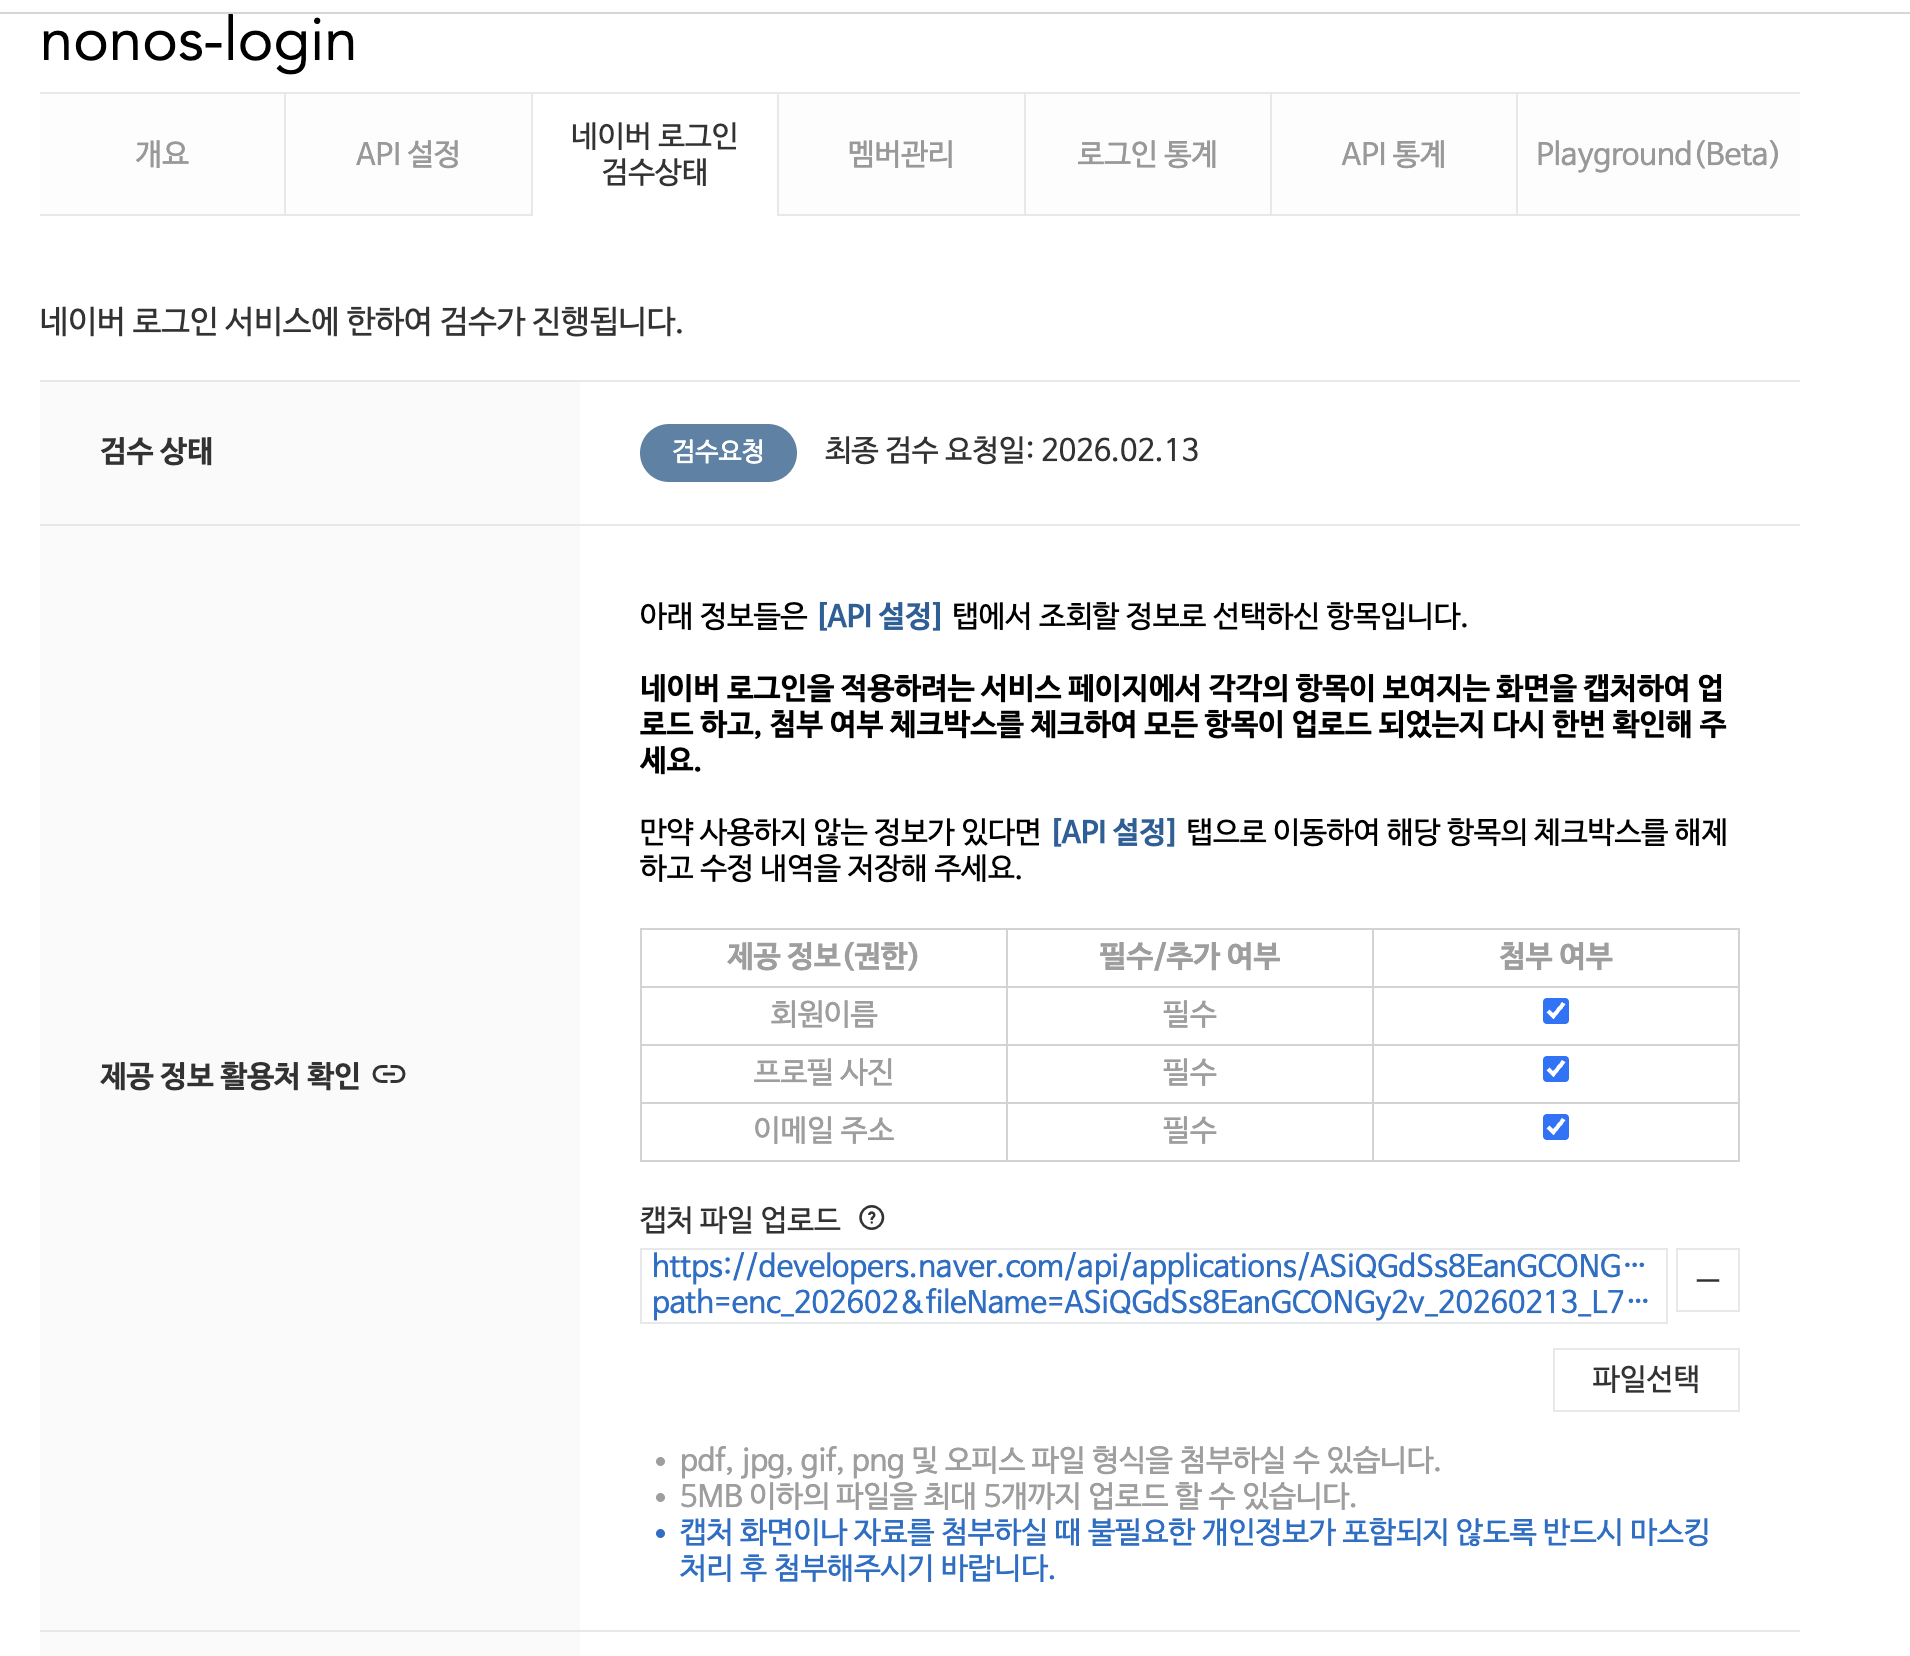Click the link icon beside 제공 정보 활용처 확인
The height and width of the screenshot is (1656, 1910).
[x=389, y=1075]
